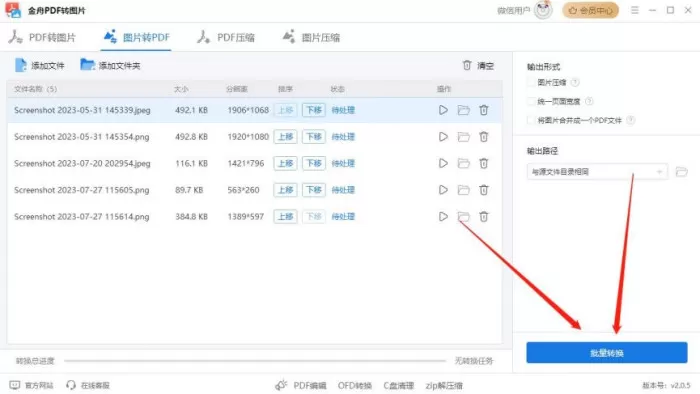700x394 pixels.
Task: Delete Screenshot 2023-05-31 145339.jpeg with trash icon
Action: (x=483, y=110)
